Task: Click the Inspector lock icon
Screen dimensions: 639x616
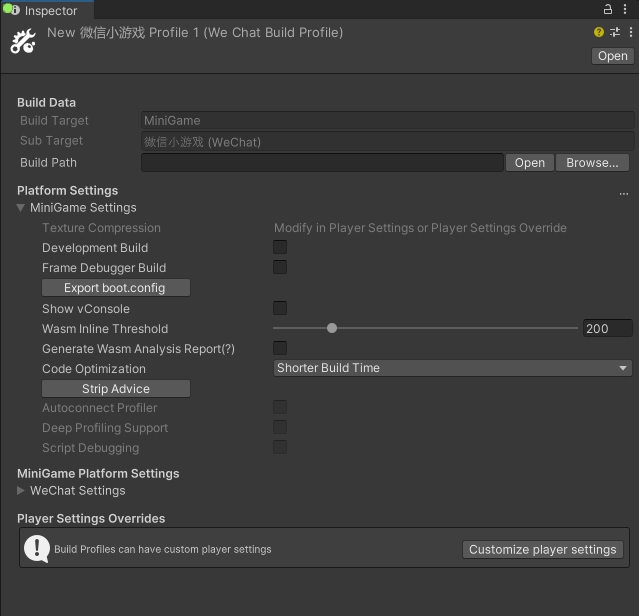Action: [609, 9]
